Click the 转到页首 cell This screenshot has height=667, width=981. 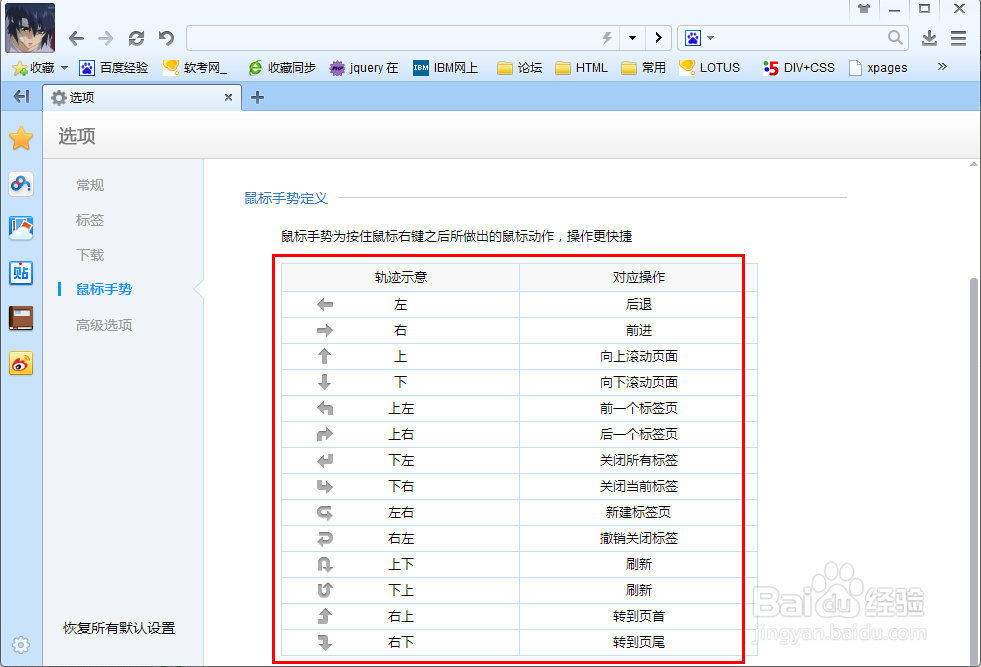pyautogui.click(x=638, y=616)
